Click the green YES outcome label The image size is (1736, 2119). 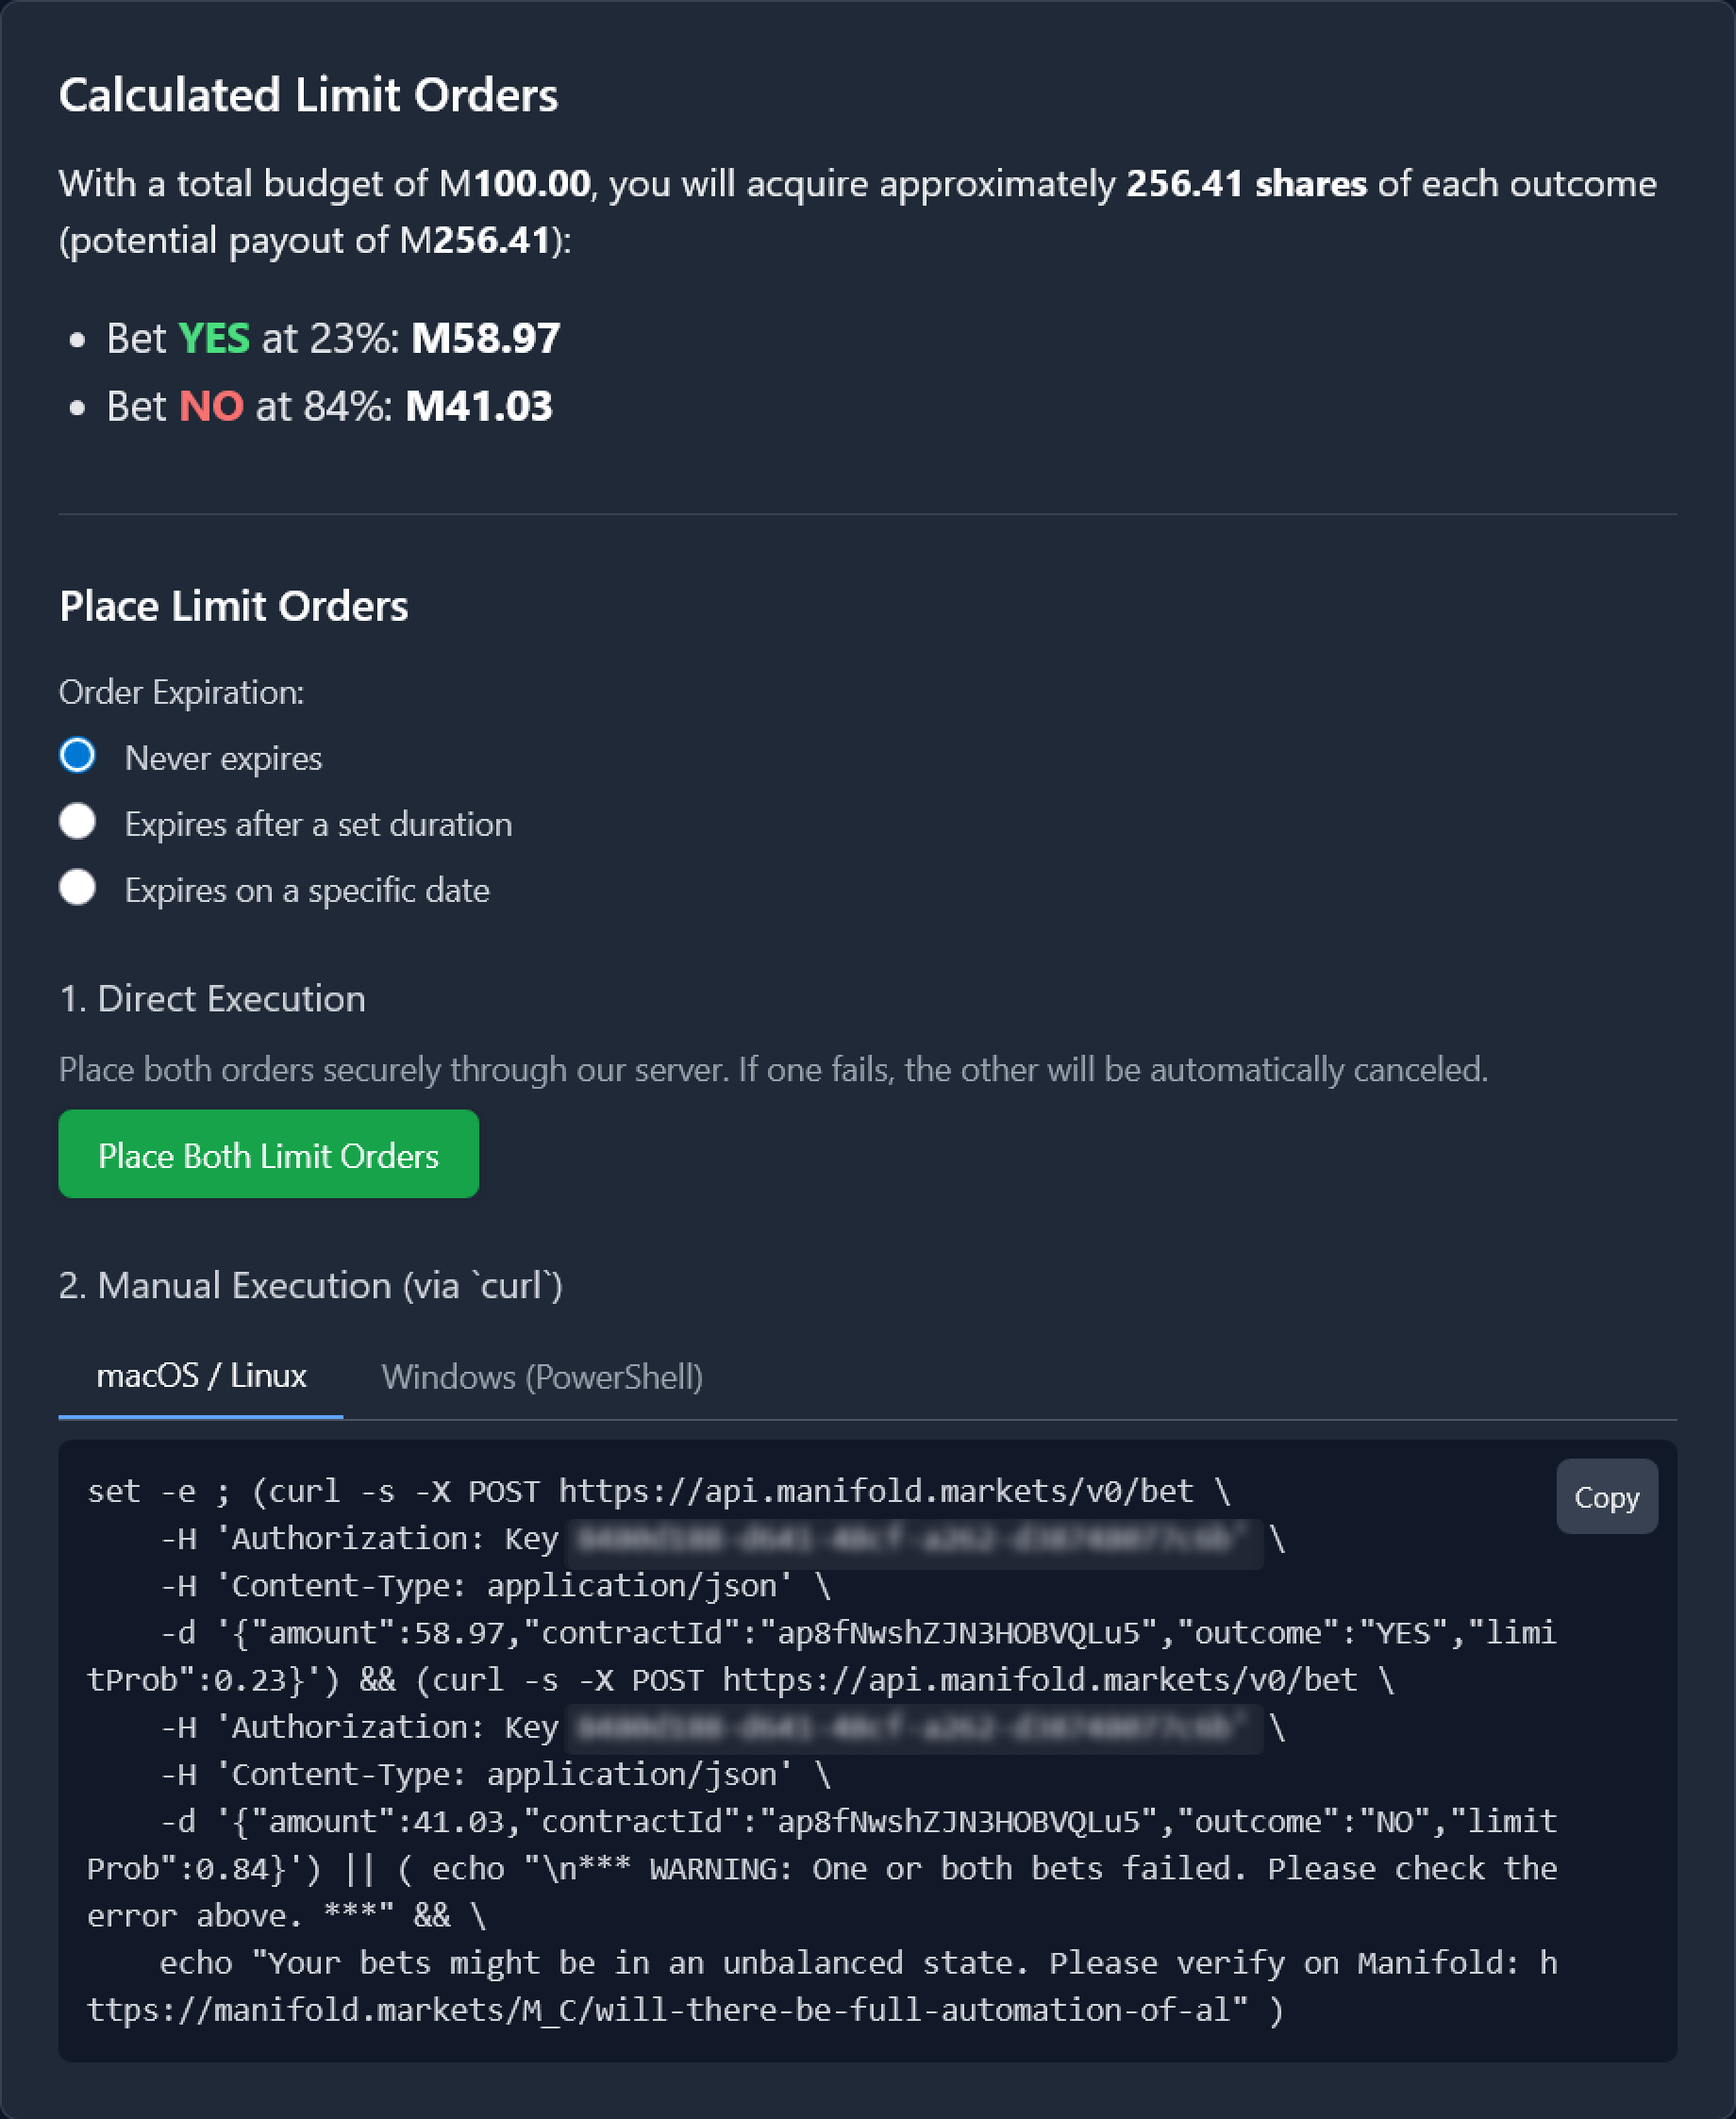click(214, 338)
